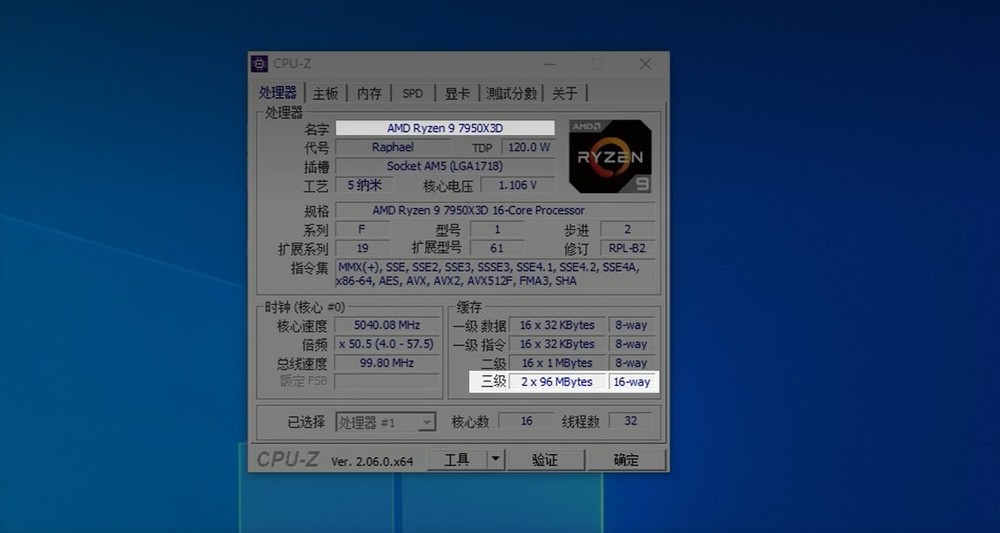Image resolution: width=1000 pixels, height=533 pixels.
Task: Click the extended family value 19
Action: 362,249
